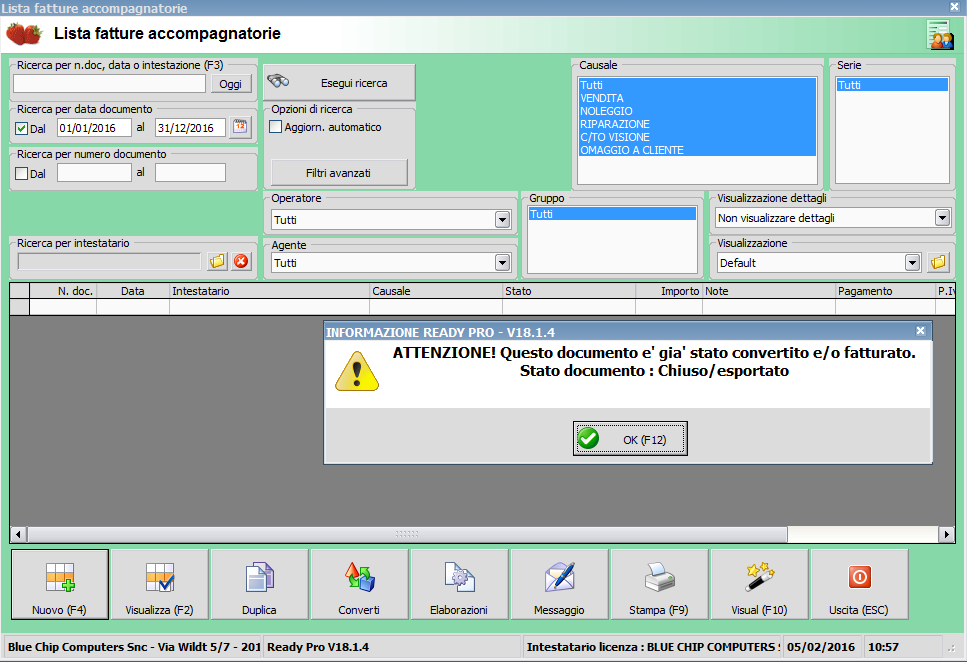Select VENDITA in Causale list
The width and height of the screenshot is (967, 662).
pos(697,98)
